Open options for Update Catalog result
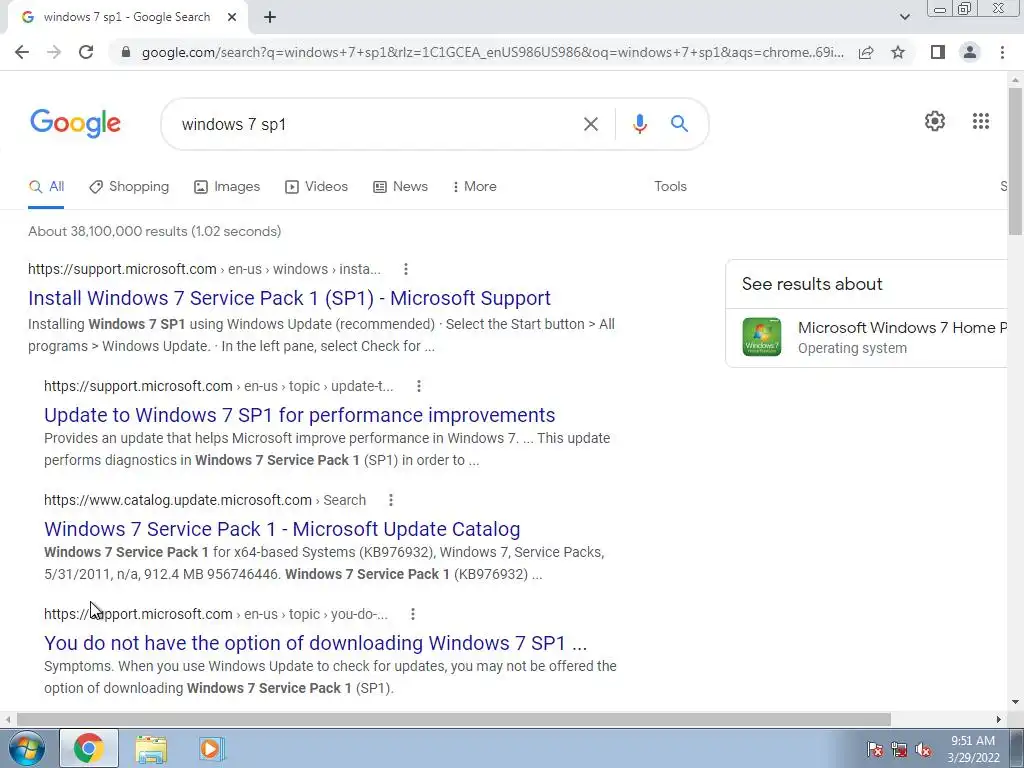 pos(391,500)
